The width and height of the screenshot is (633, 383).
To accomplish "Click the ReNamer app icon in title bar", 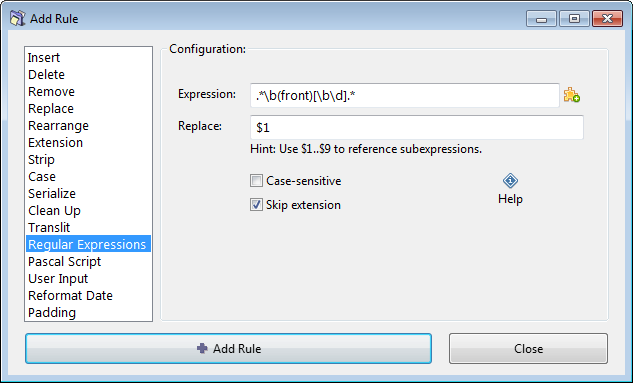I will (17, 19).
